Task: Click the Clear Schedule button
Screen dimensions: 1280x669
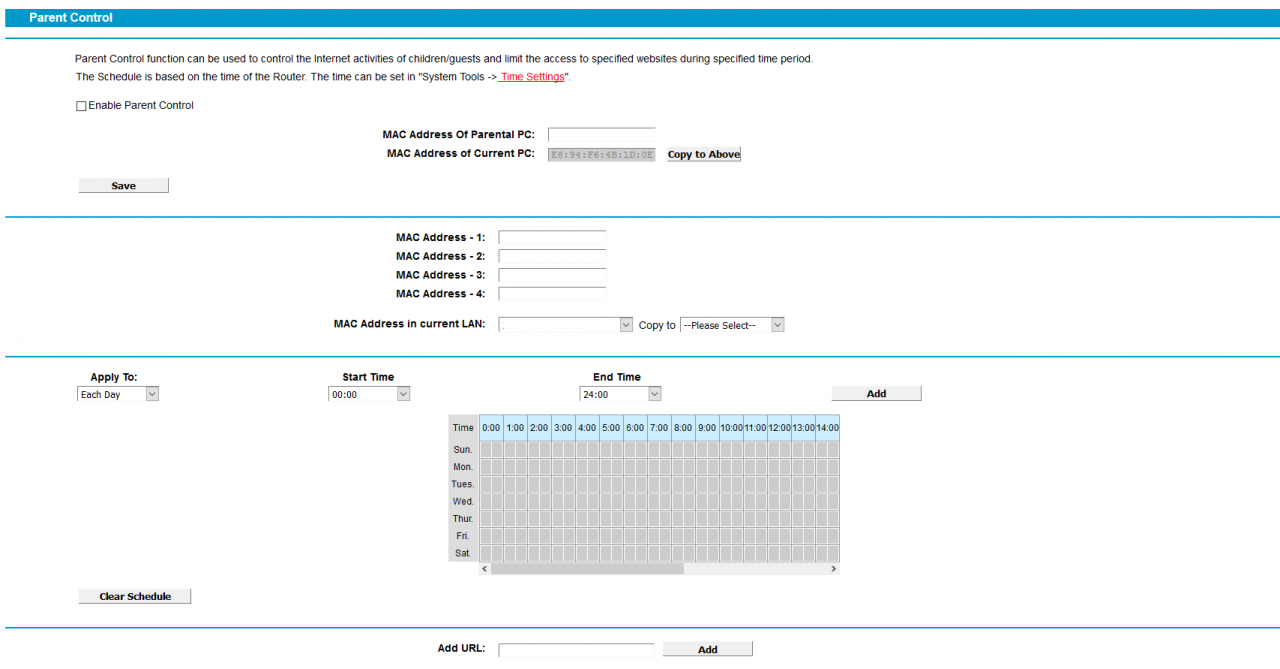Action: [135, 596]
